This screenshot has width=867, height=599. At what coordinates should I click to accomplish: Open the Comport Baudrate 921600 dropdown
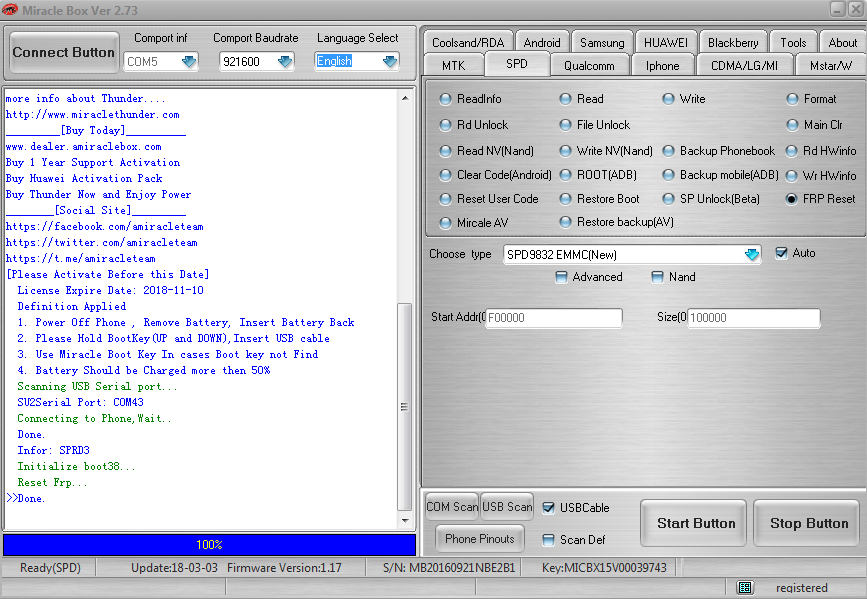[x=285, y=61]
